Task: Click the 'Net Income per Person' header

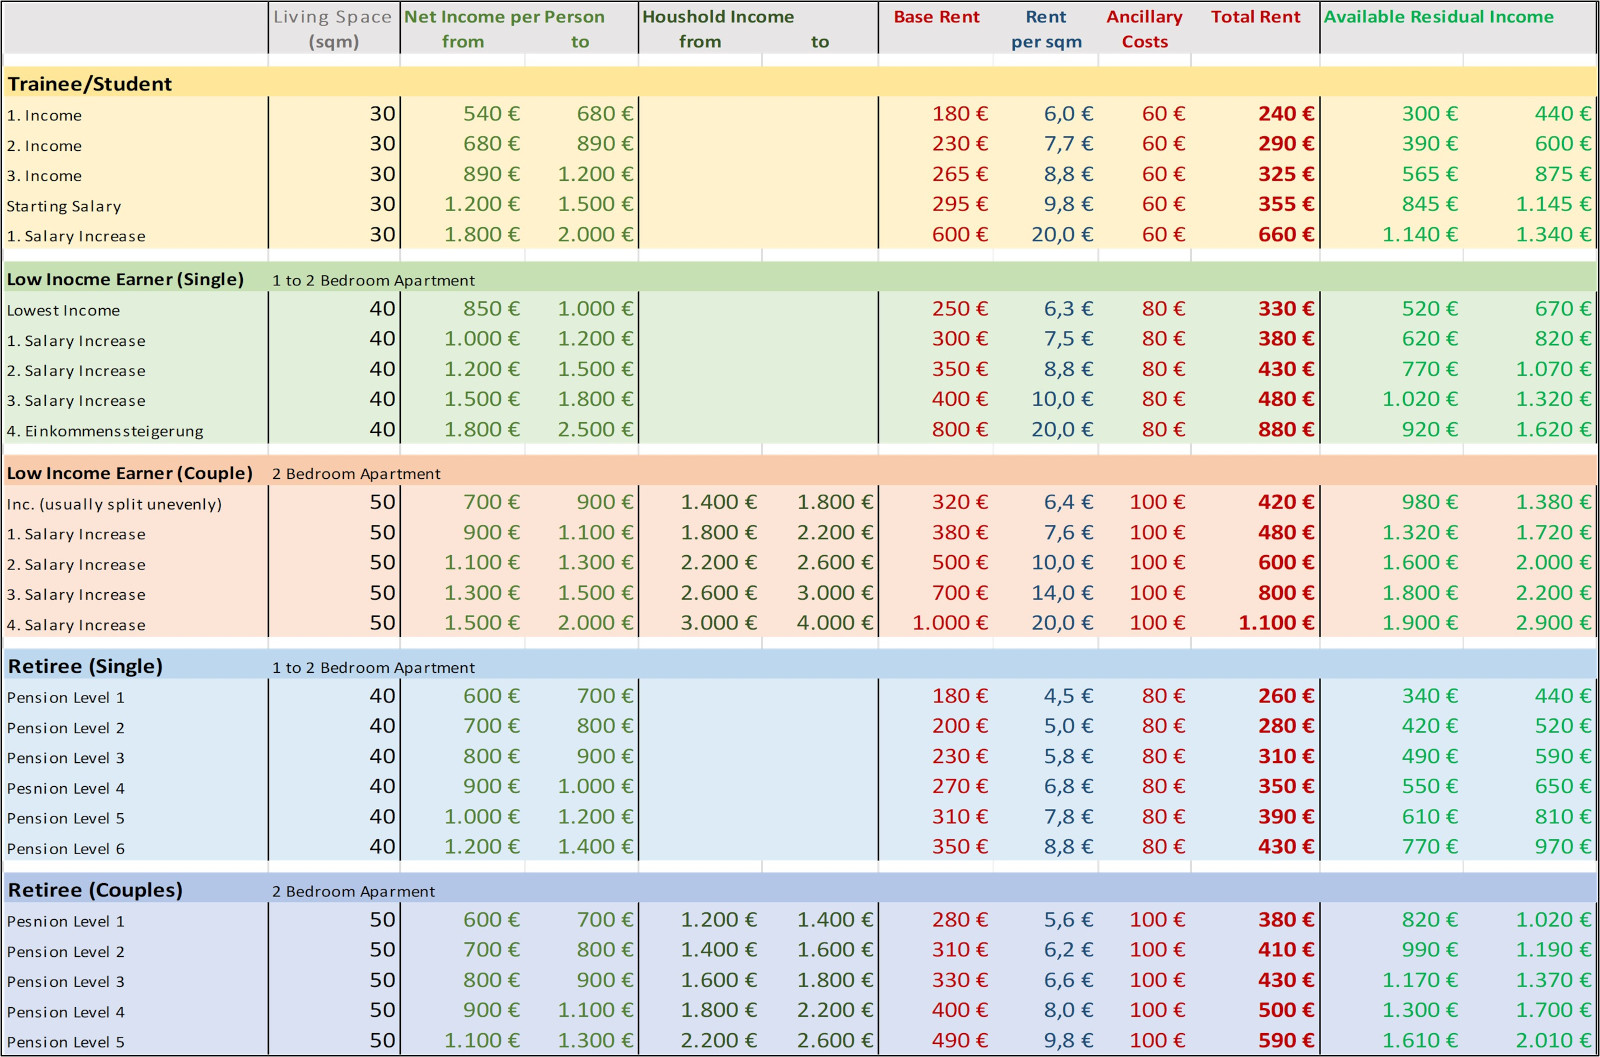Action: coord(504,17)
